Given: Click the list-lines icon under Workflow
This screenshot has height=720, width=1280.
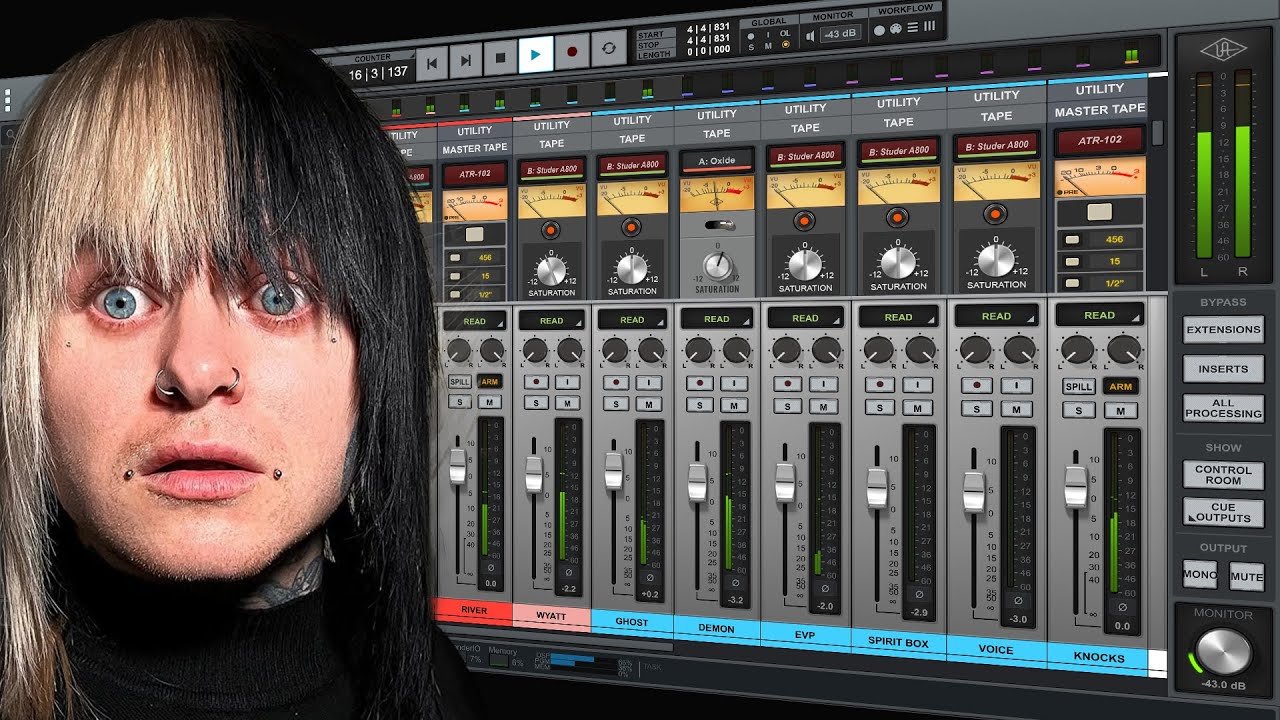Looking at the screenshot, I should (912, 28).
